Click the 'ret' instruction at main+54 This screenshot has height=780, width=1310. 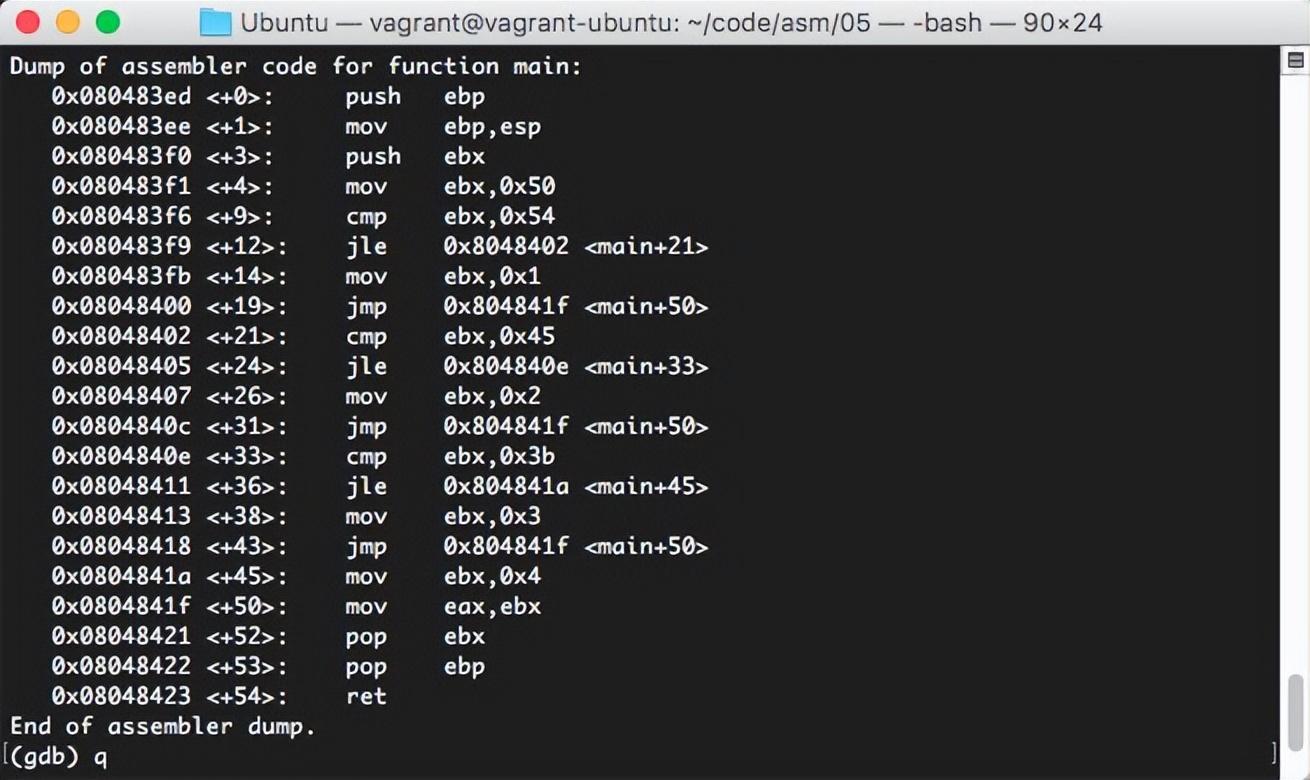(x=366, y=696)
